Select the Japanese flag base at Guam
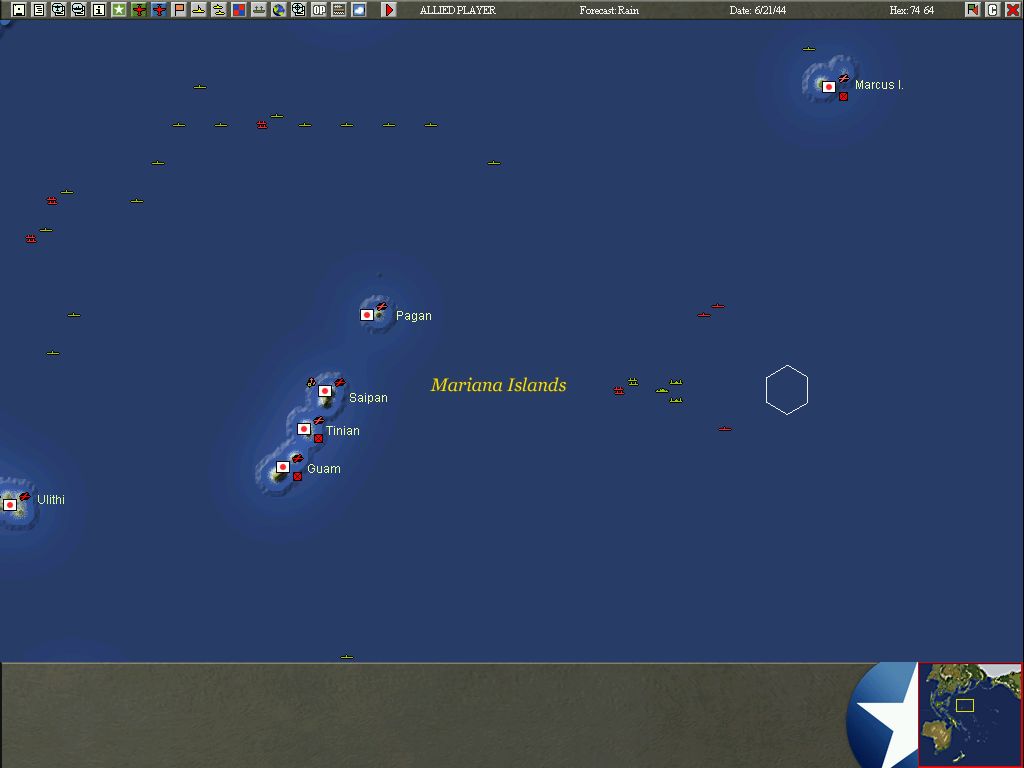The image size is (1024, 768). point(283,467)
